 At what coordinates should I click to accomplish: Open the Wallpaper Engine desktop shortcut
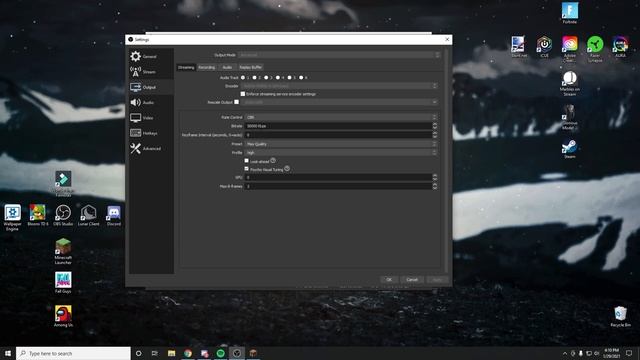12,217
